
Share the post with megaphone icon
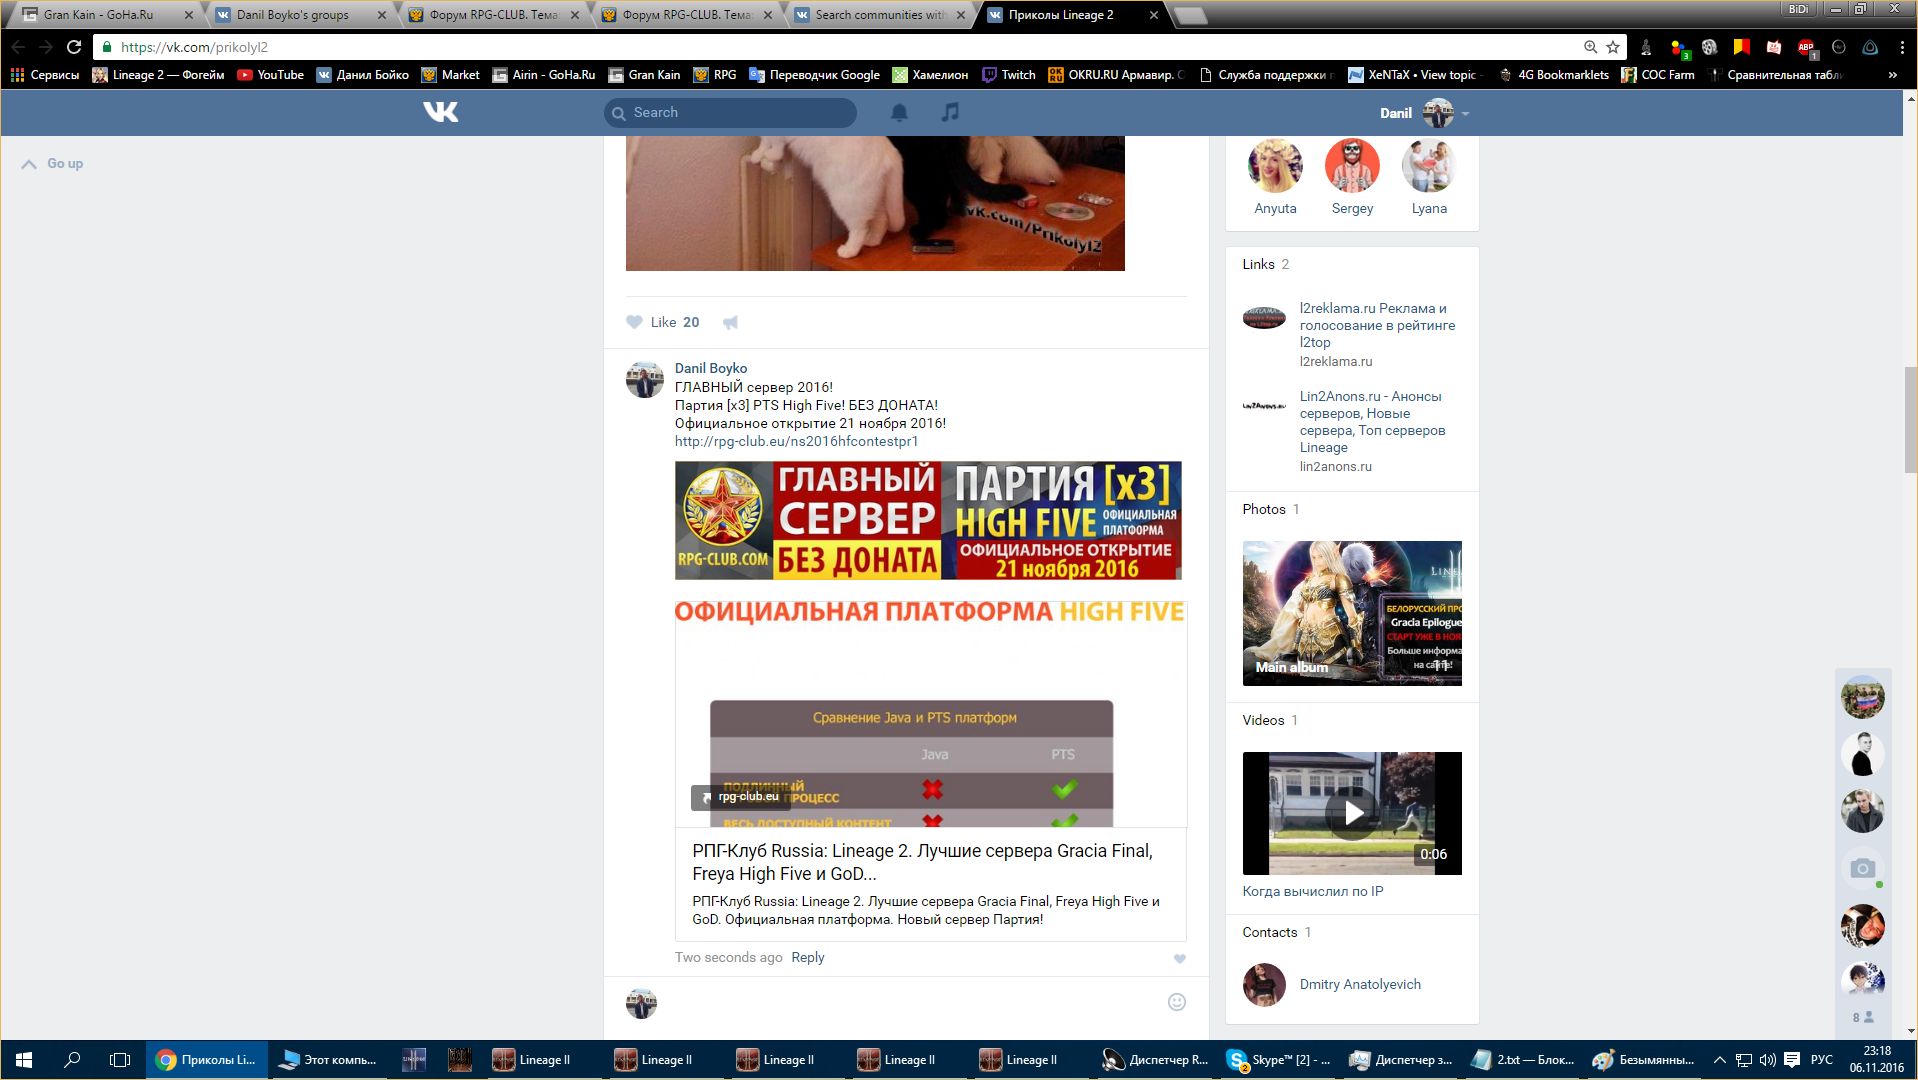pyautogui.click(x=731, y=322)
